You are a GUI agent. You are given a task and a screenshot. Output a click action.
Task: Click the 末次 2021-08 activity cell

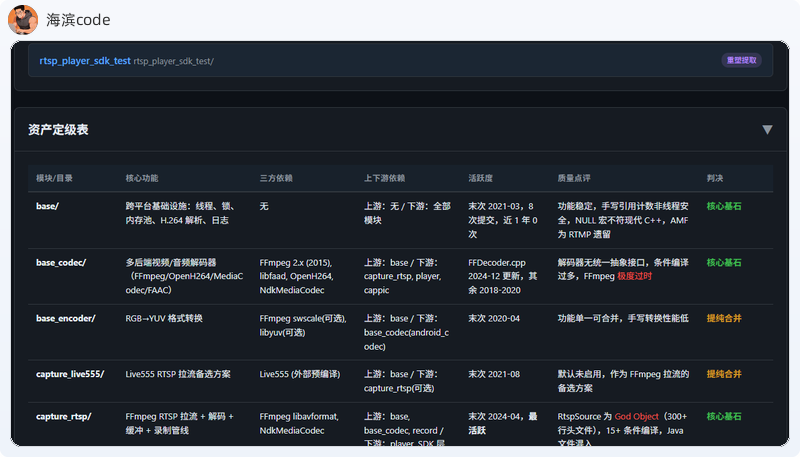coord(494,374)
